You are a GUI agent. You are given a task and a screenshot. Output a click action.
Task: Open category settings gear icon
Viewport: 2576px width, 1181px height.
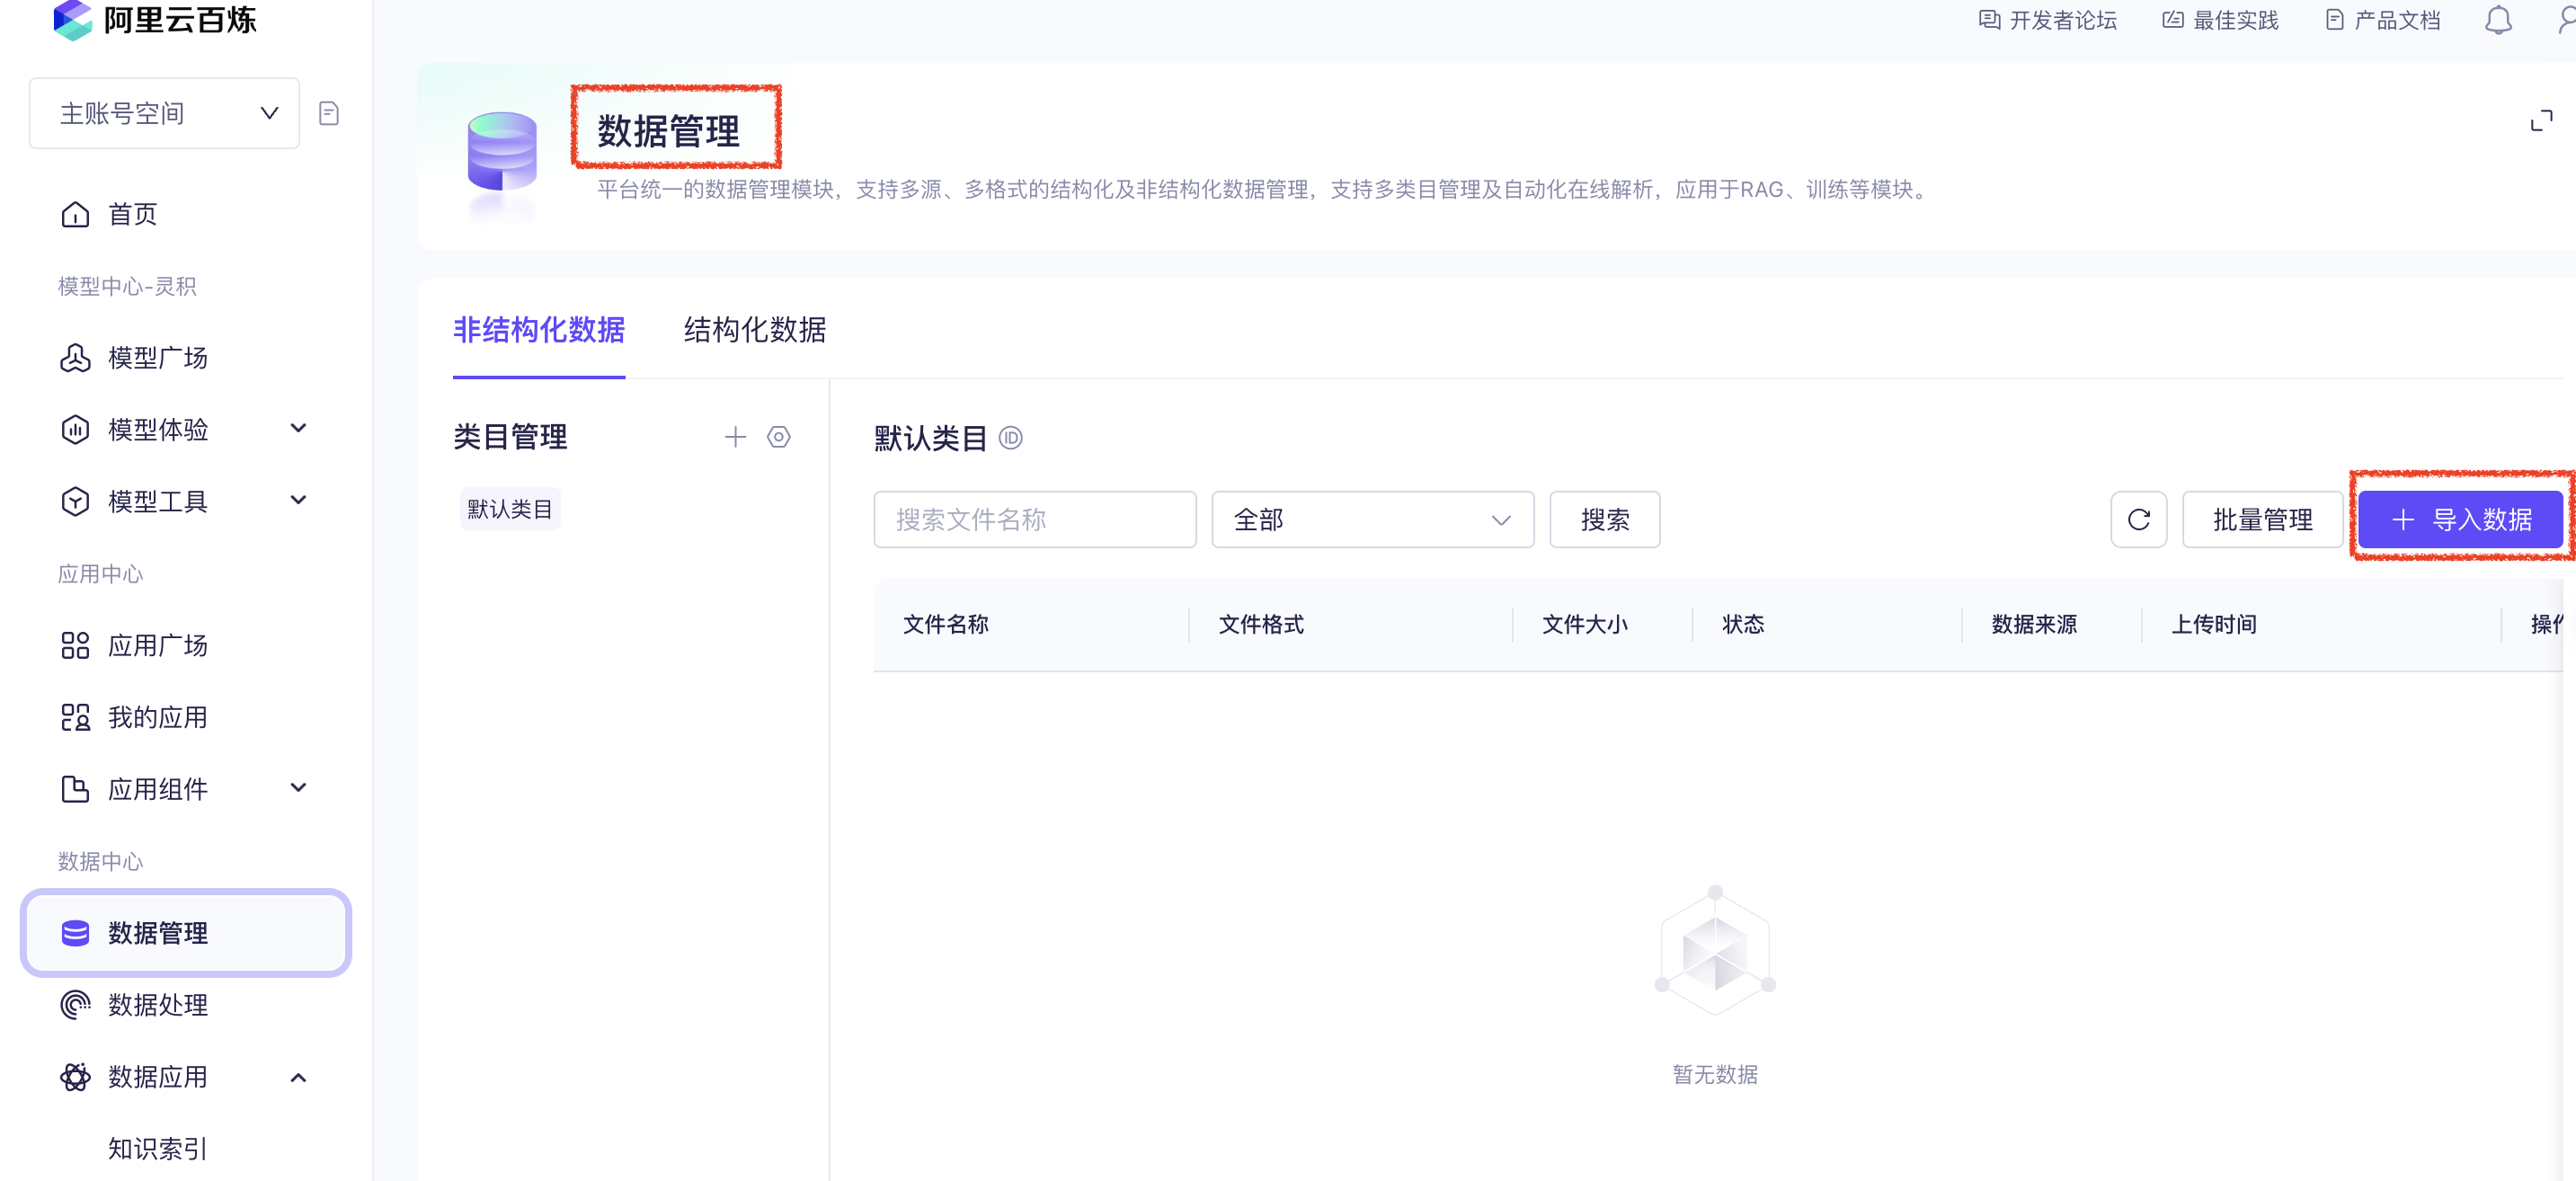tap(778, 437)
